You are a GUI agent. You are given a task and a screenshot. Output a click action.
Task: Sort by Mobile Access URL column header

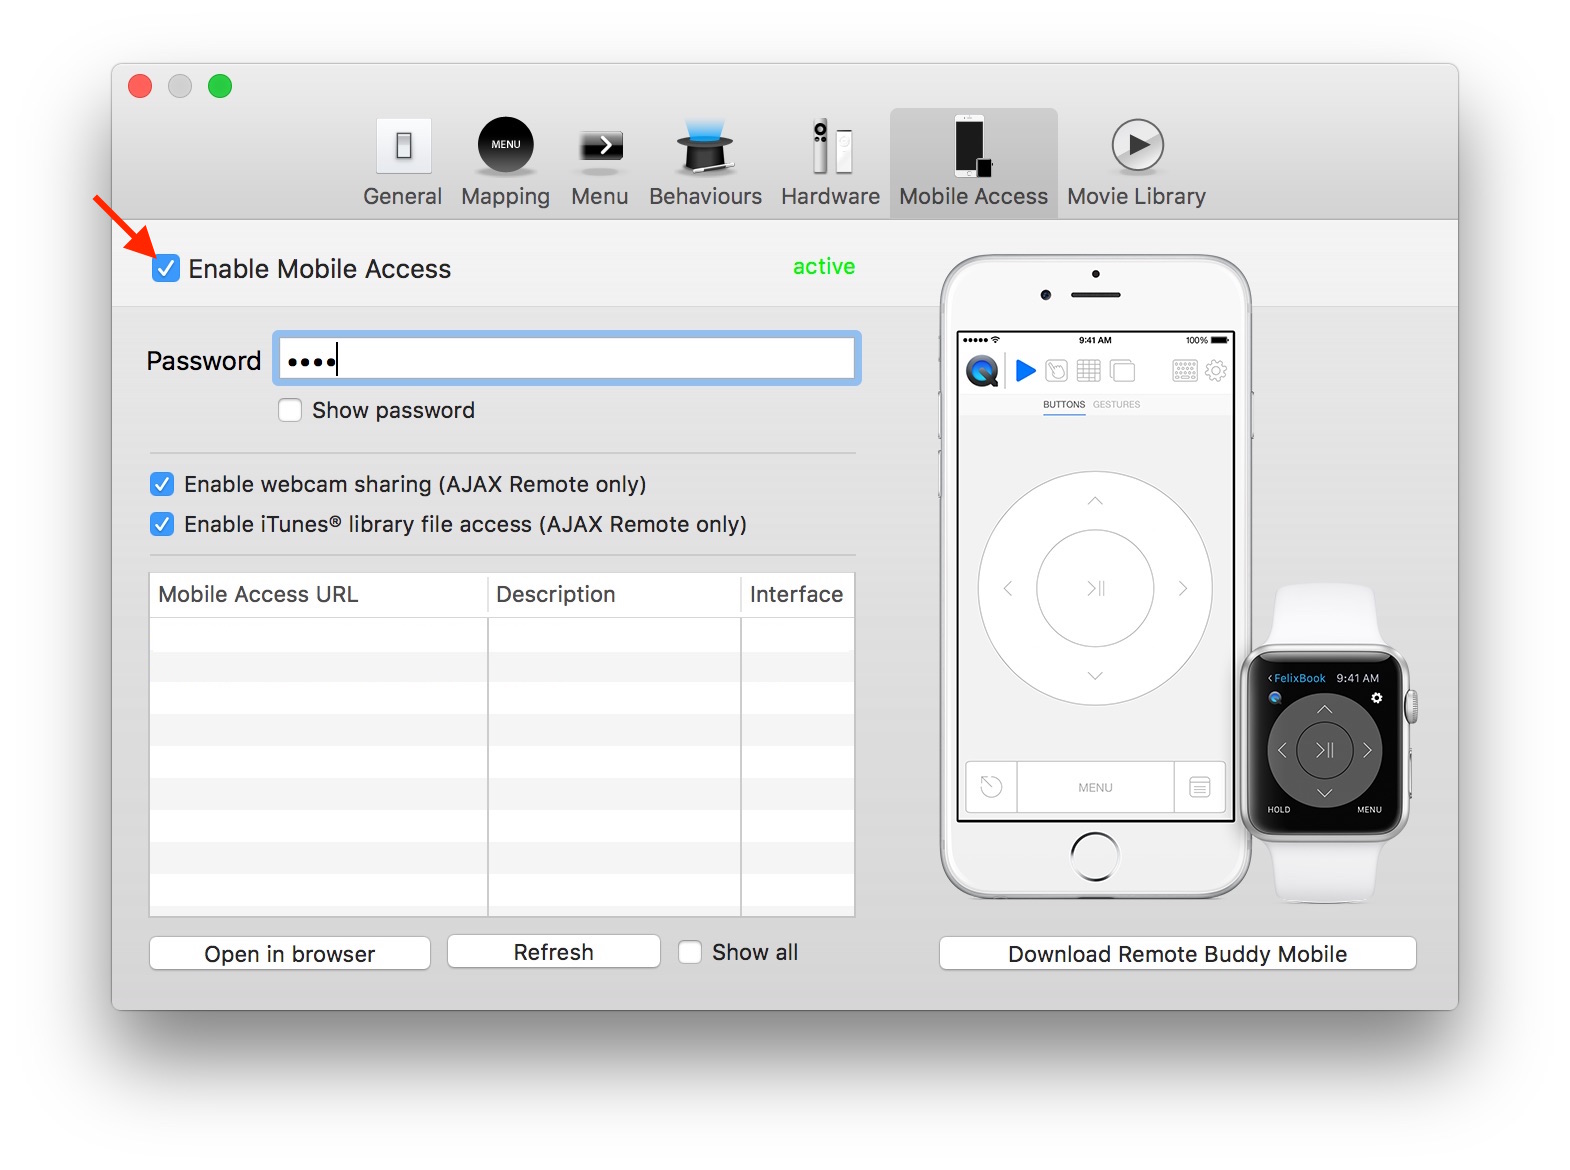click(x=318, y=594)
